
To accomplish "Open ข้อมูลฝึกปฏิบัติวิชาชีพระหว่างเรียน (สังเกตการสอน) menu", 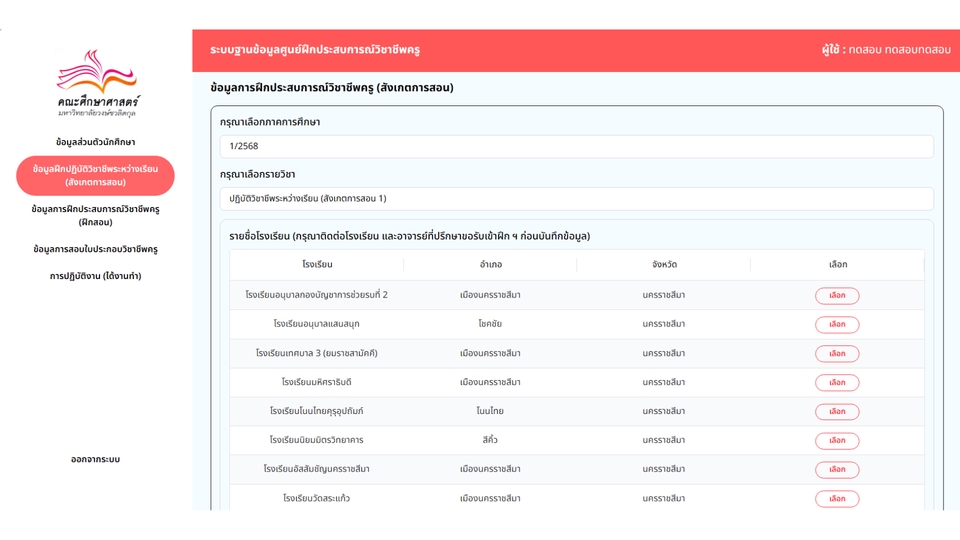I will (x=96, y=176).
